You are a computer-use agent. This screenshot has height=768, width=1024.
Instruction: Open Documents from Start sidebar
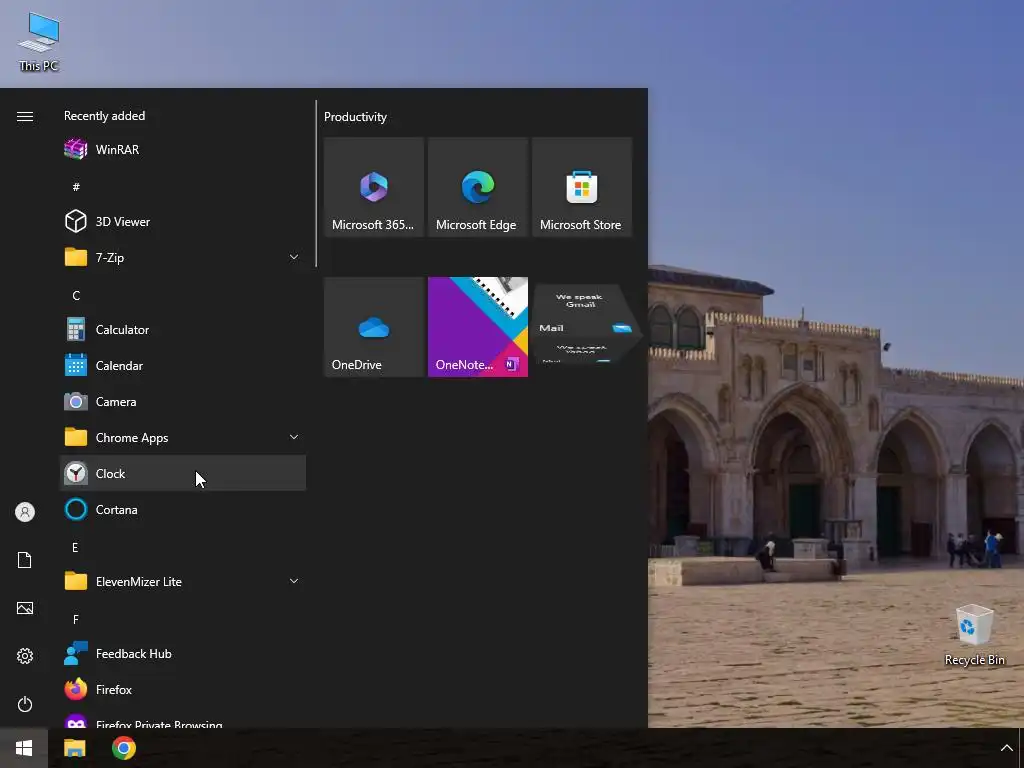pos(25,560)
